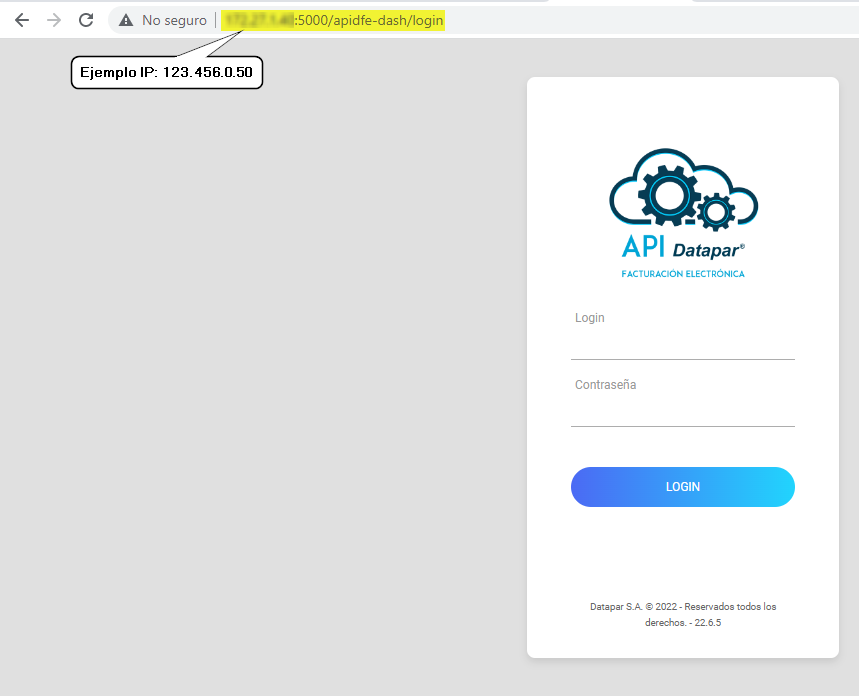The width and height of the screenshot is (859, 696).
Task: Click the 'Datapar S.A. © 2022' footer text
Action: pos(683,614)
